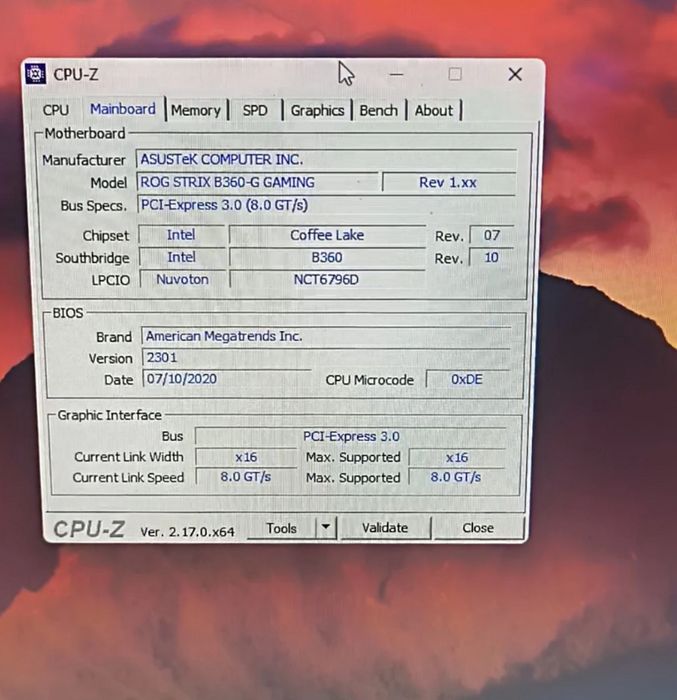Click the CPU-Z title bar text
Image resolution: width=677 pixels, height=700 pixels.
point(76,74)
